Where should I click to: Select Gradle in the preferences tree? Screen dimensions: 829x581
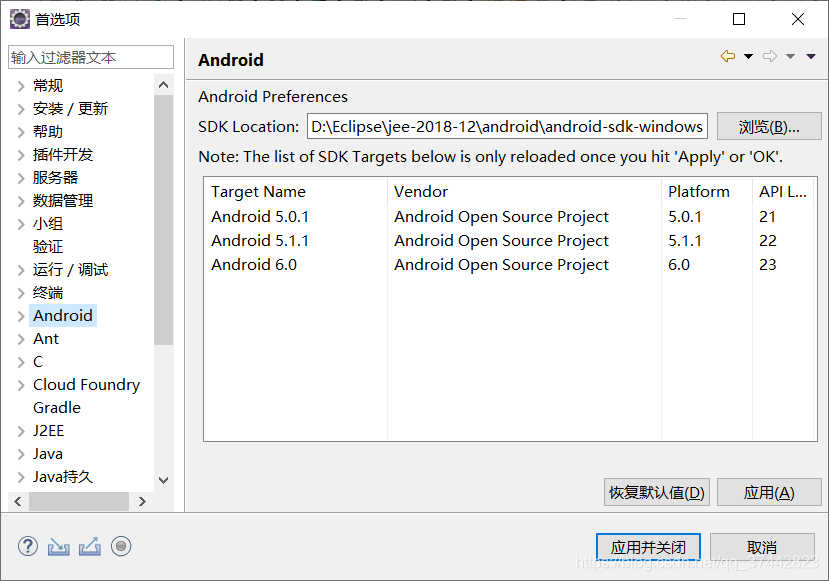tap(57, 408)
